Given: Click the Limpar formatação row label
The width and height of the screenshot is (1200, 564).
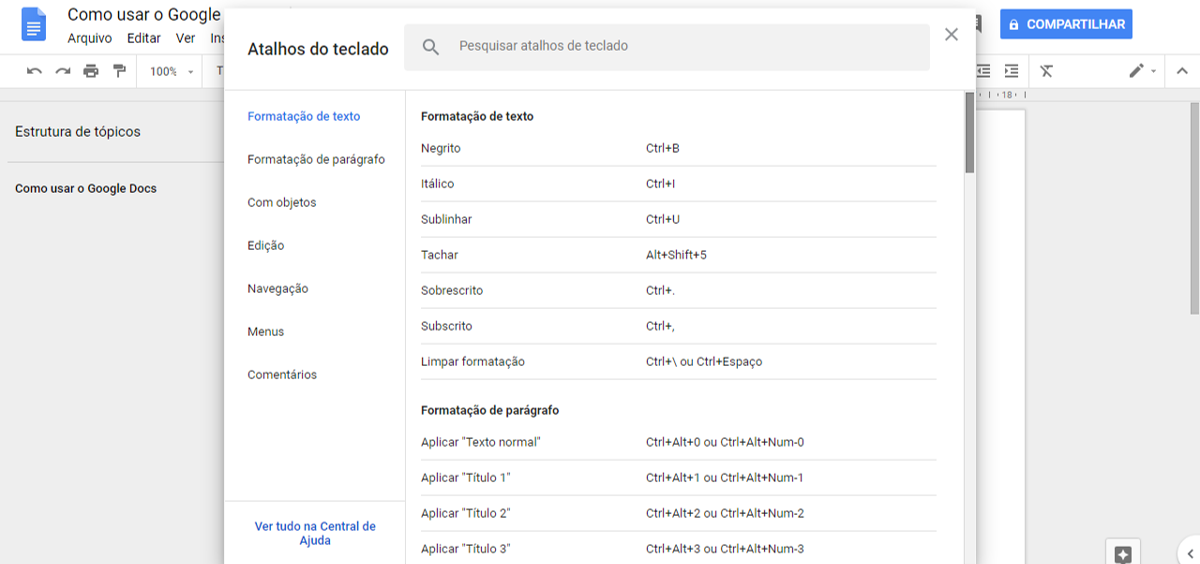Looking at the screenshot, I should click(x=473, y=361).
